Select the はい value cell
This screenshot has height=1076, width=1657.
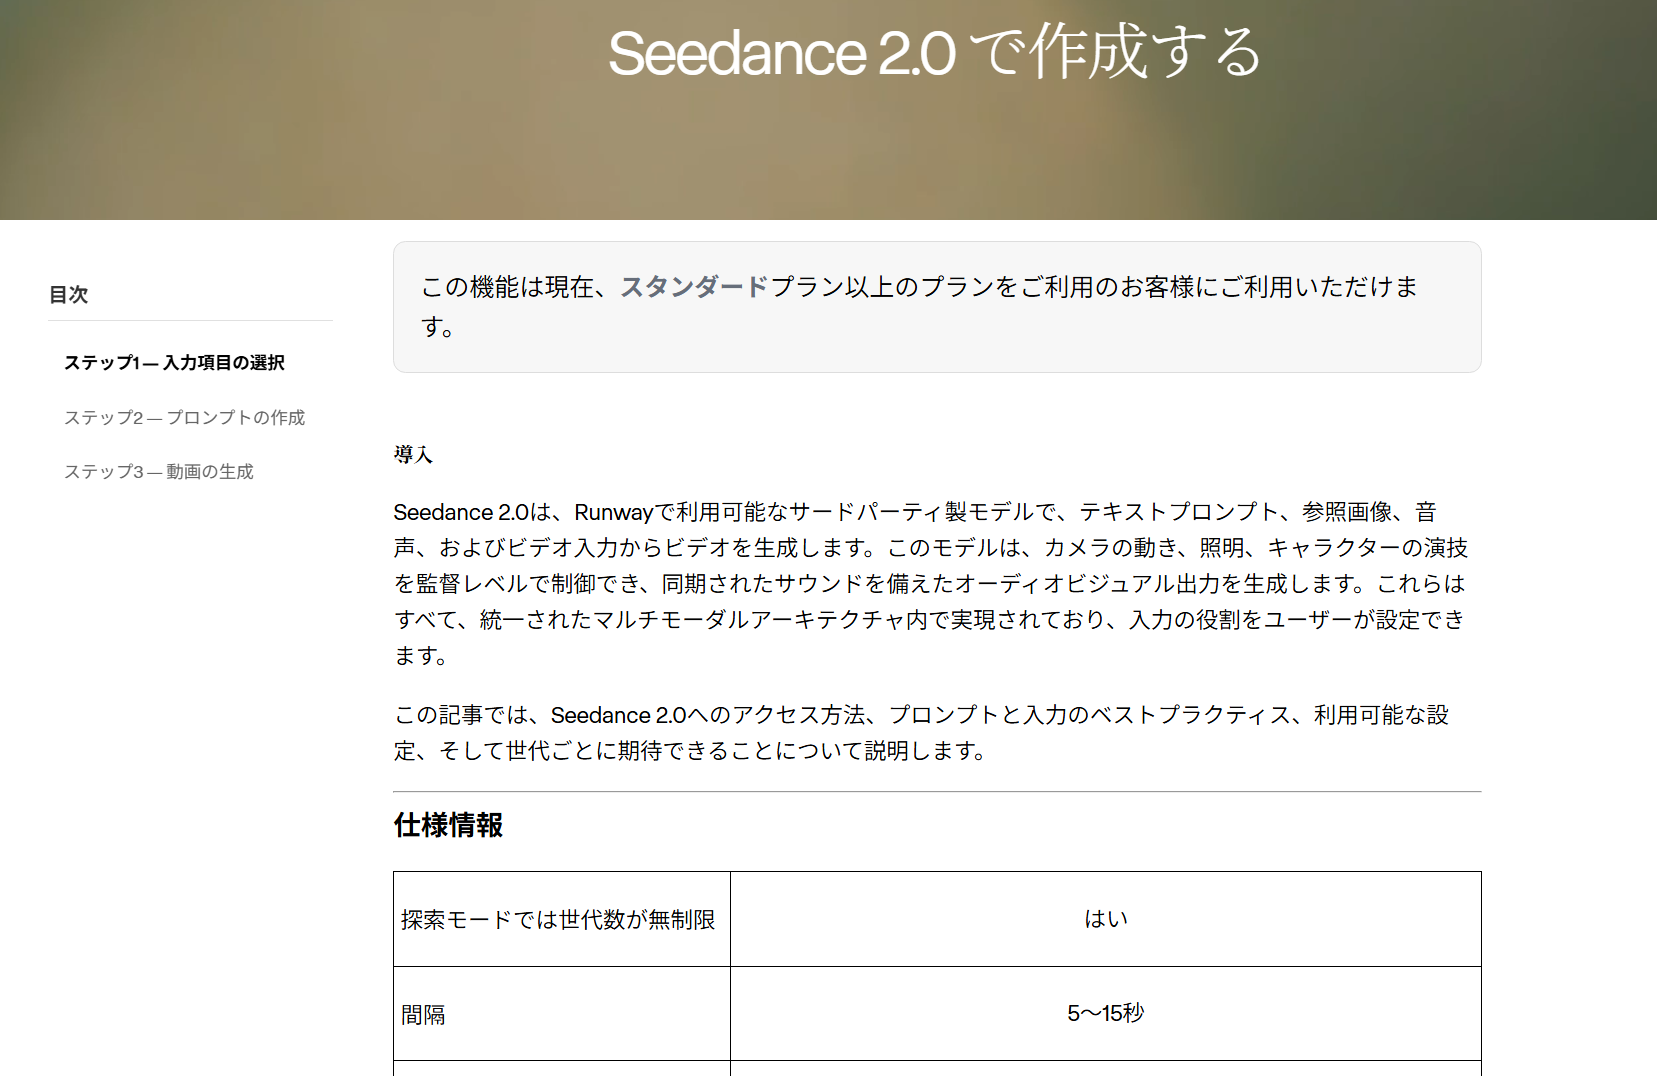[x=1106, y=919]
